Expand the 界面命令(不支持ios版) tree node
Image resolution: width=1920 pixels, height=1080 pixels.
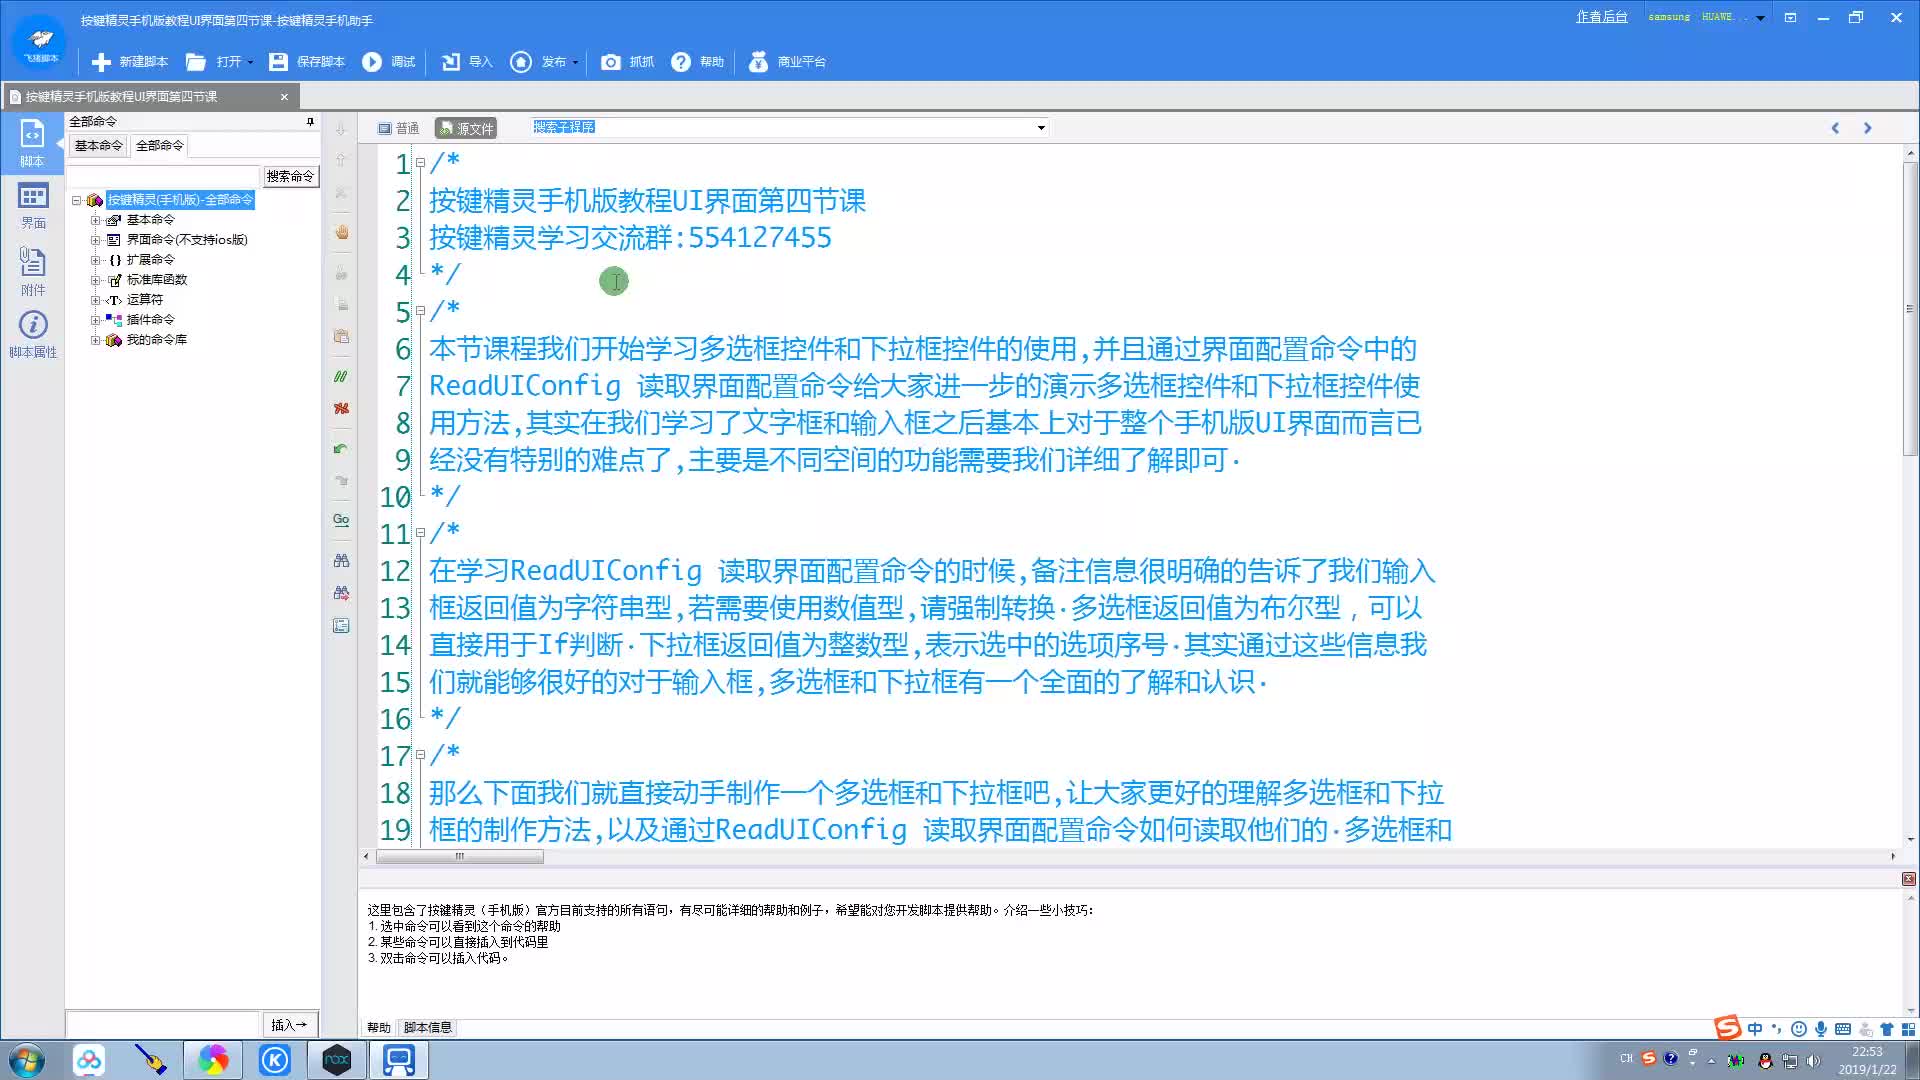[96, 240]
